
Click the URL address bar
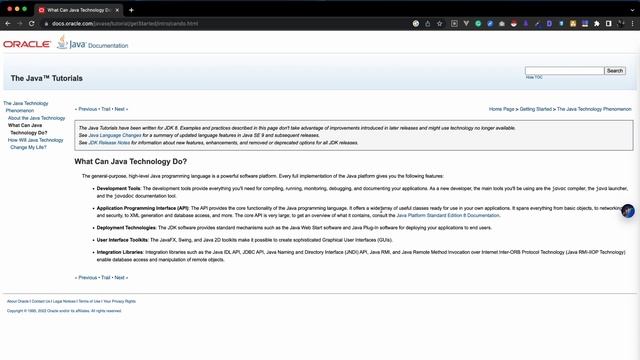(229, 24)
